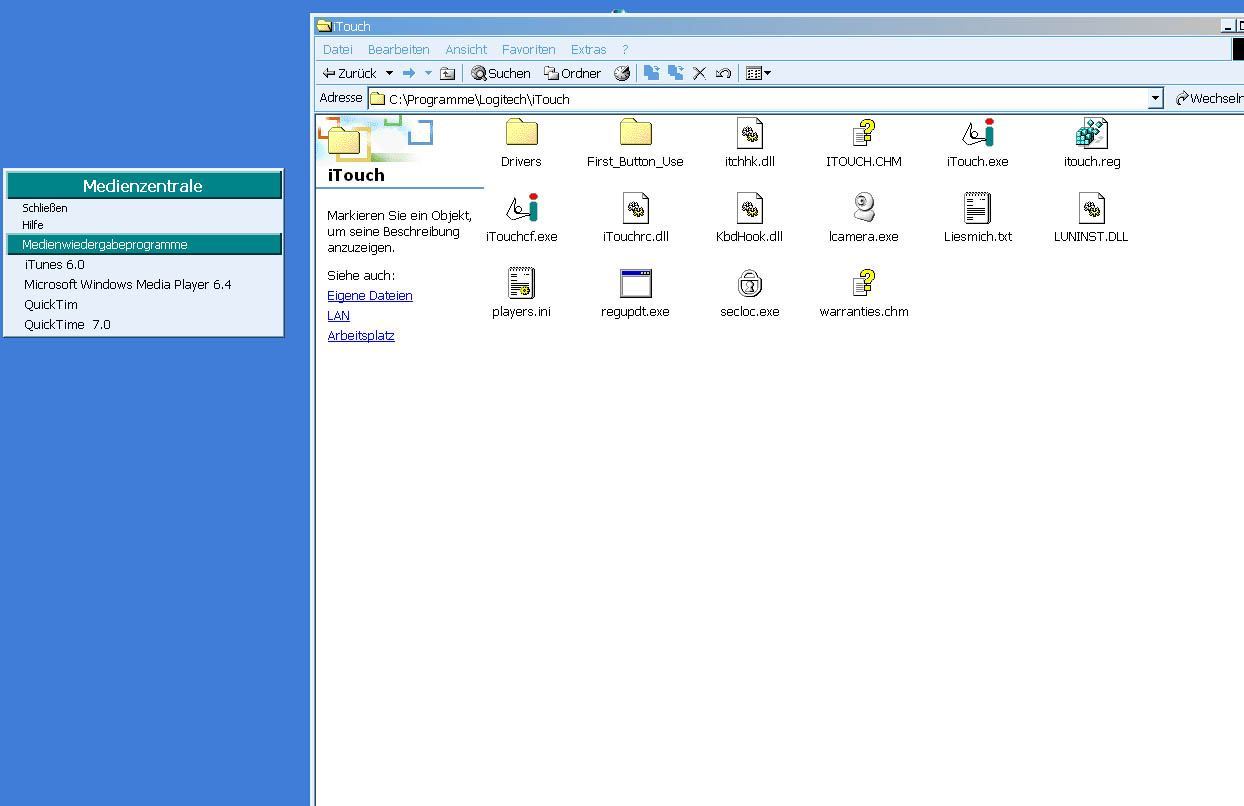Select the itouch.reg registry file
Screen dimensions: 1244x806
point(1091,143)
